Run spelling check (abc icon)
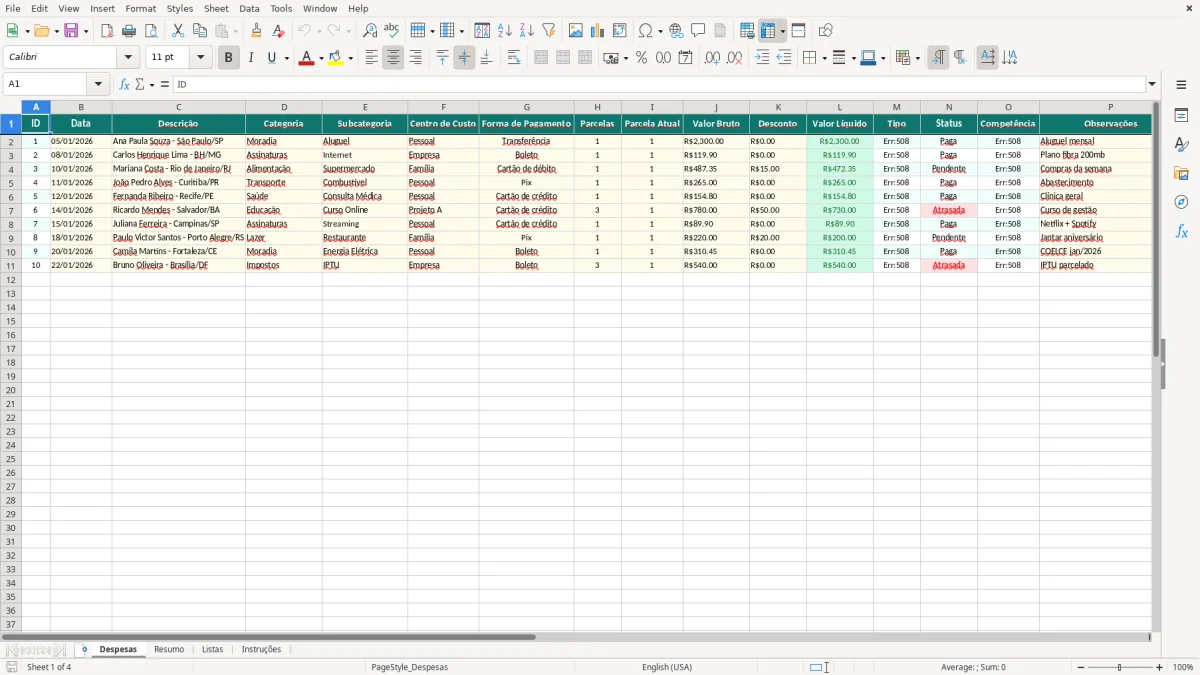 pyautogui.click(x=391, y=31)
